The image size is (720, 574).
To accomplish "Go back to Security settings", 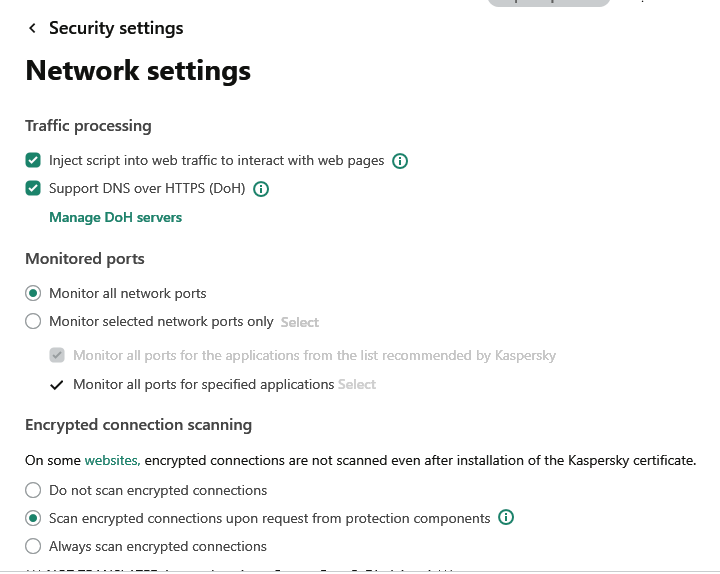I will pos(32,28).
